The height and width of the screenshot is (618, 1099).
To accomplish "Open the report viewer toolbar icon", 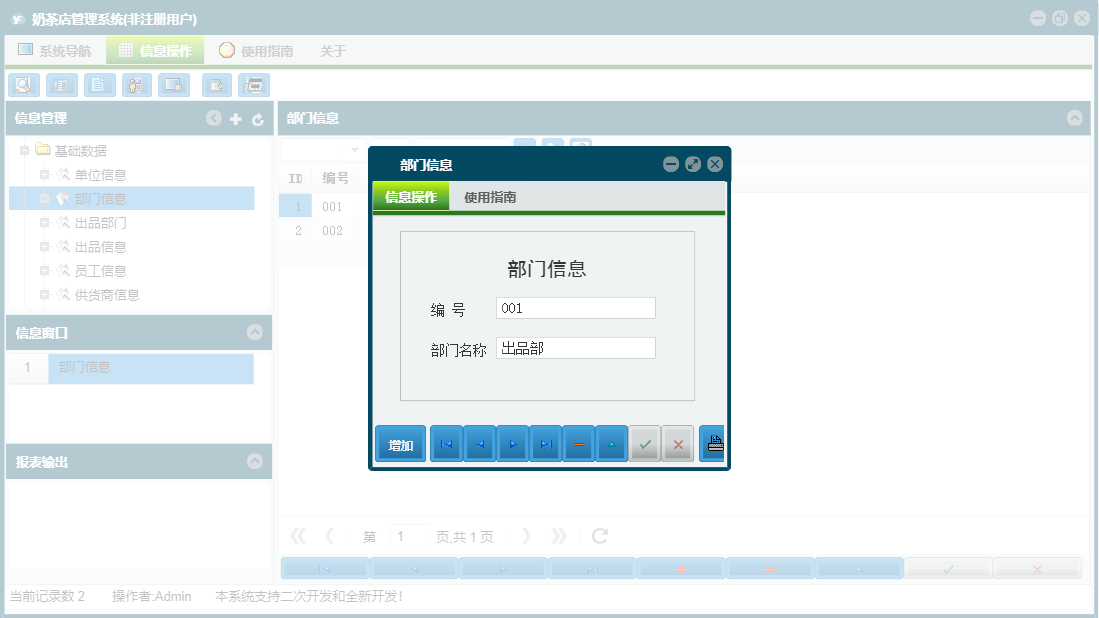I will tap(61, 85).
